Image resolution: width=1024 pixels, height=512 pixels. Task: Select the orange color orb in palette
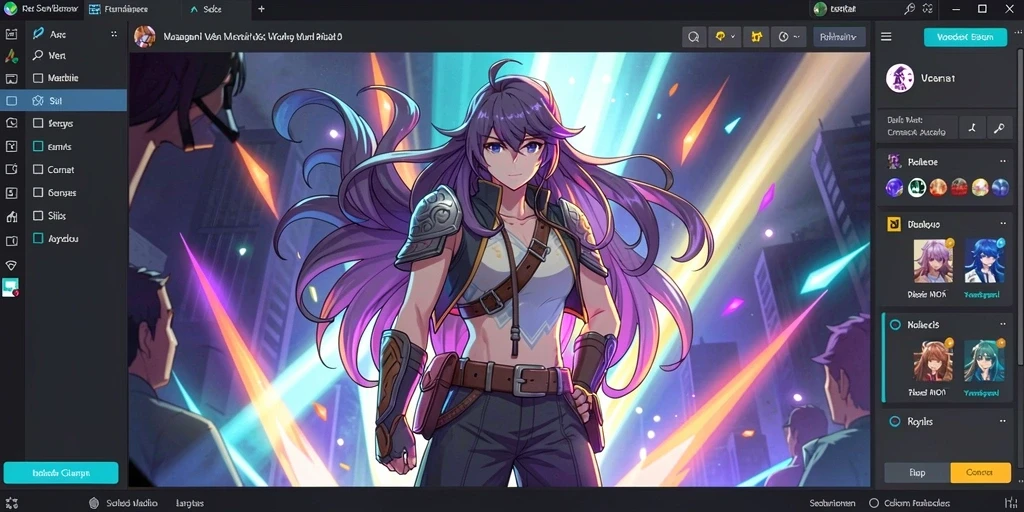point(938,187)
